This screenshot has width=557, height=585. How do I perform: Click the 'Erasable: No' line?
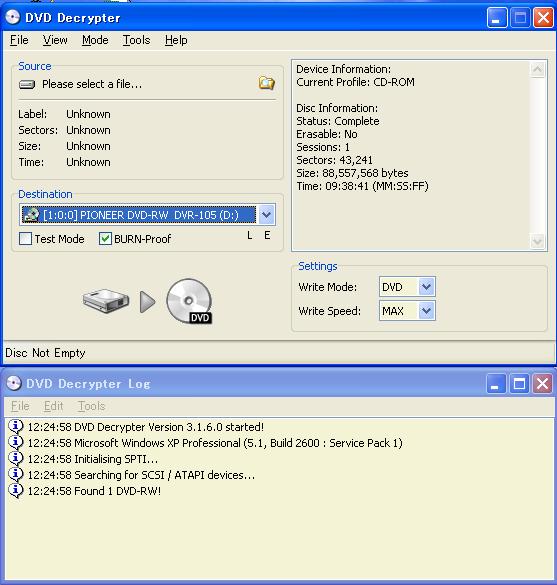(327, 134)
